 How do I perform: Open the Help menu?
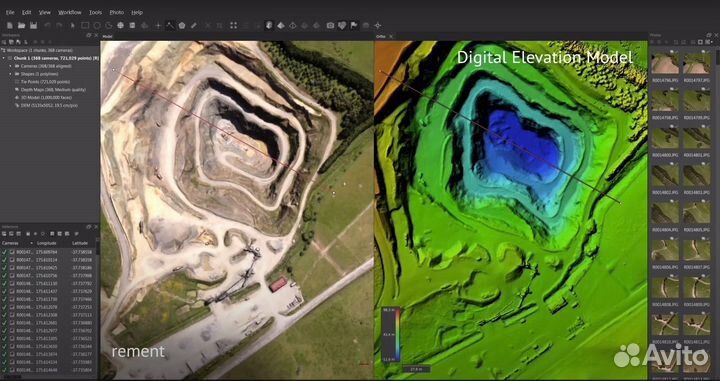(x=137, y=12)
